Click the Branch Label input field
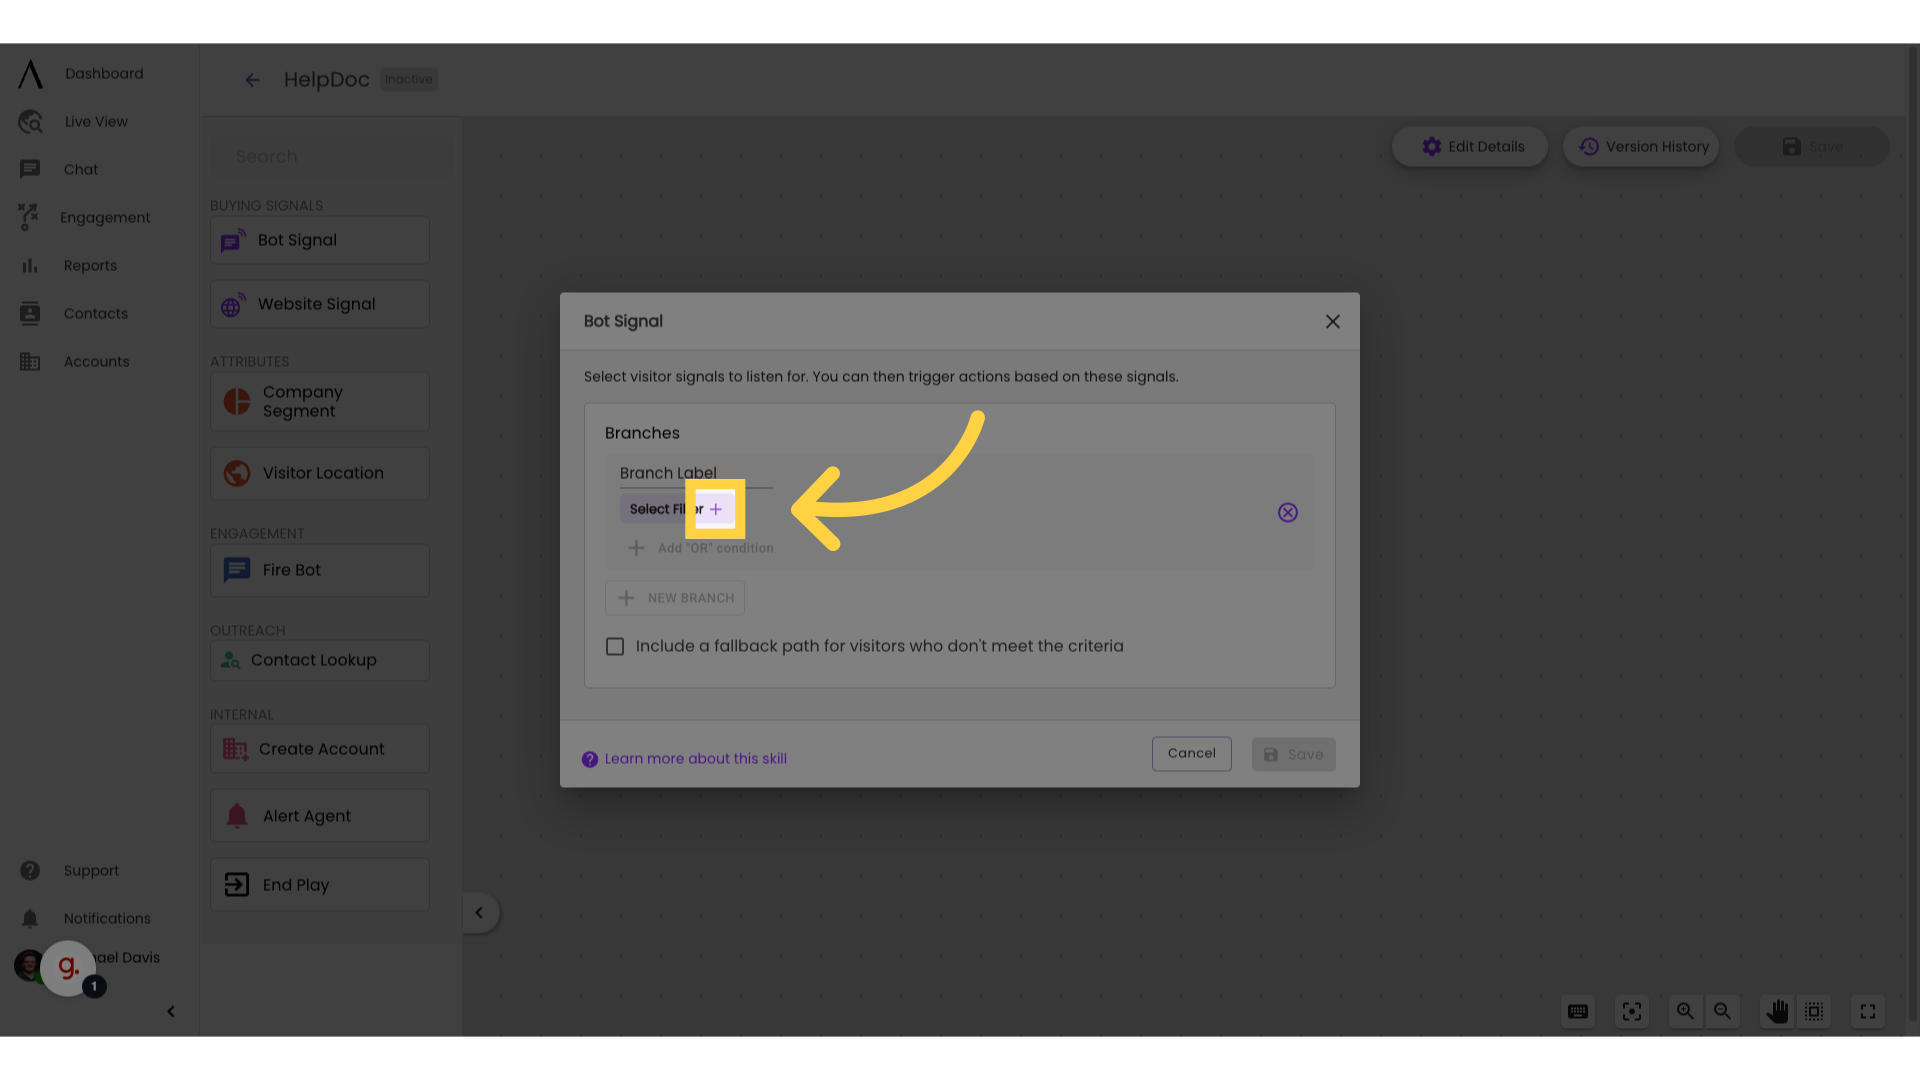This screenshot has height=1080, width=1920. (x=696, y=473)
